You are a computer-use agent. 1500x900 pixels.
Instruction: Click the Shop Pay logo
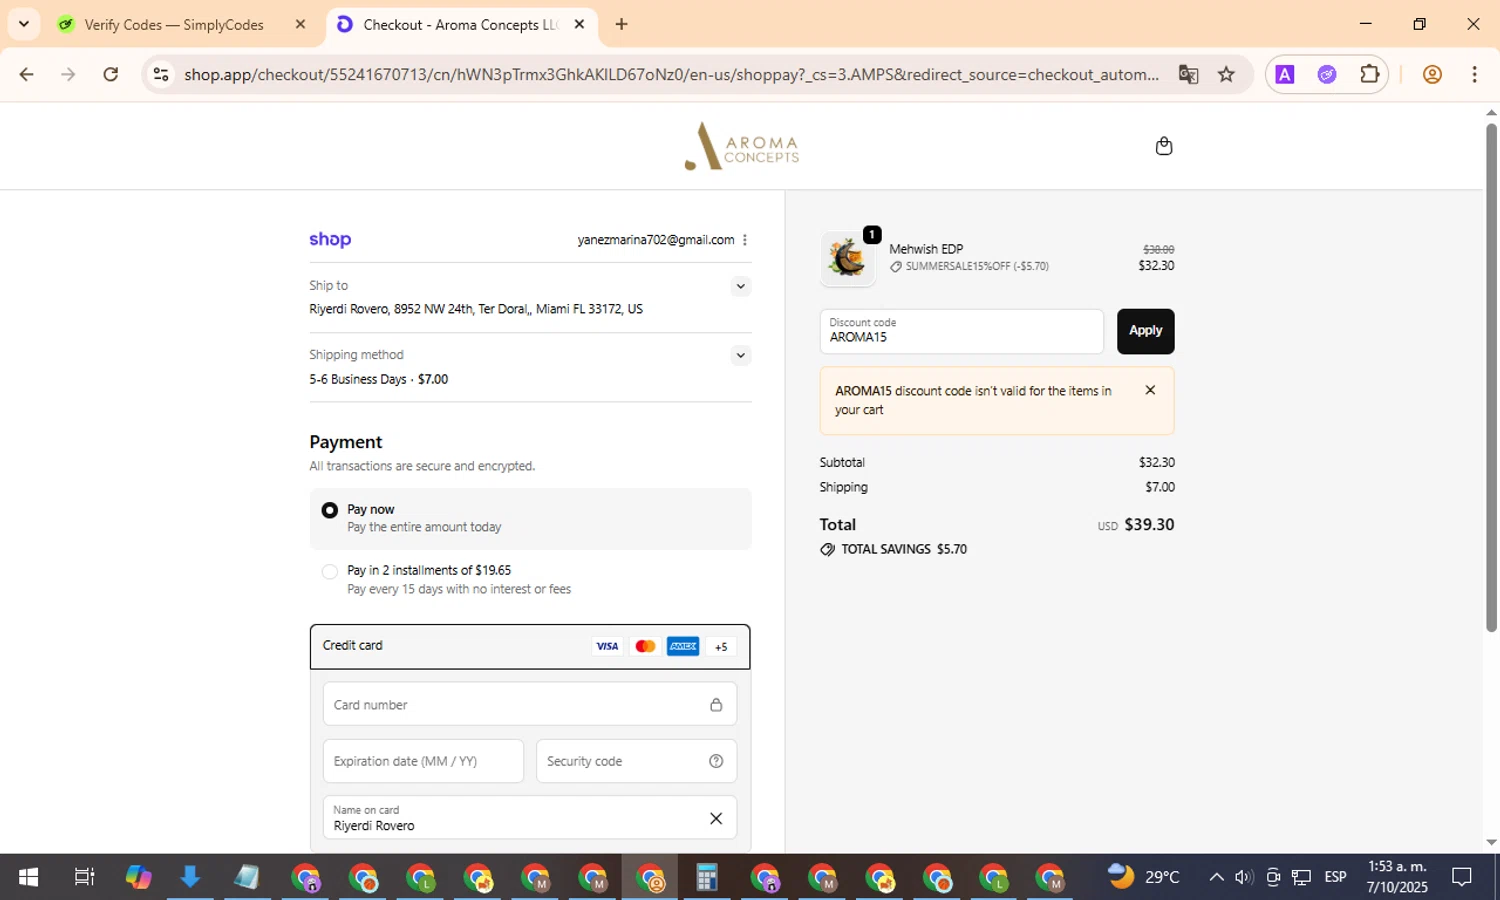click(x=330, y=239)
